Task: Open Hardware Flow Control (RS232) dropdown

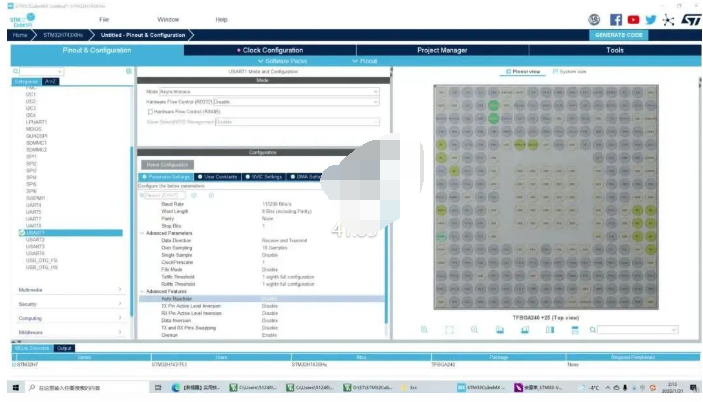Action: pyautogui.click(x=296, y=102)
